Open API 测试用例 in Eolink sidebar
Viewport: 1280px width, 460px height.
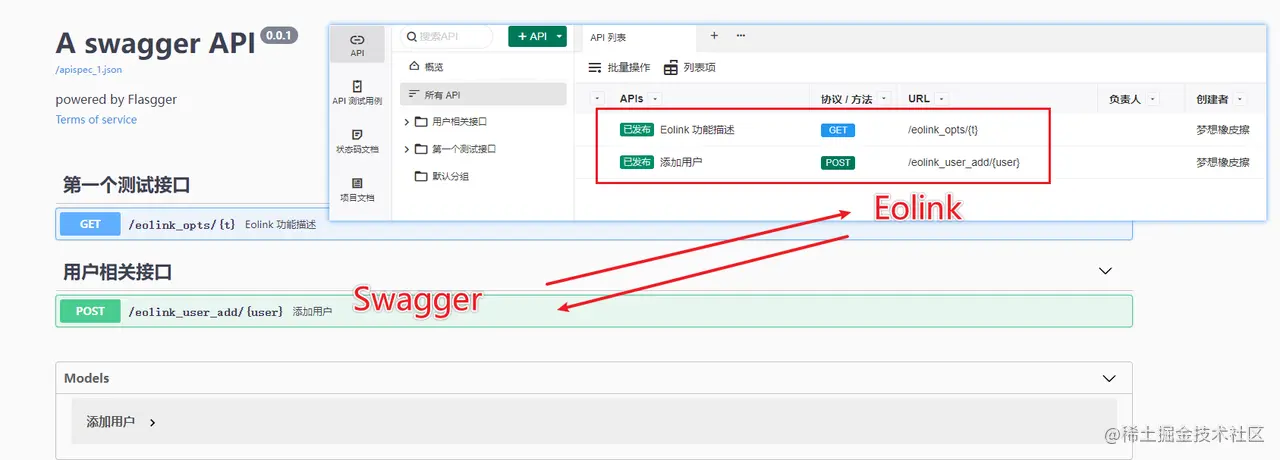click(x=357, y=93)
